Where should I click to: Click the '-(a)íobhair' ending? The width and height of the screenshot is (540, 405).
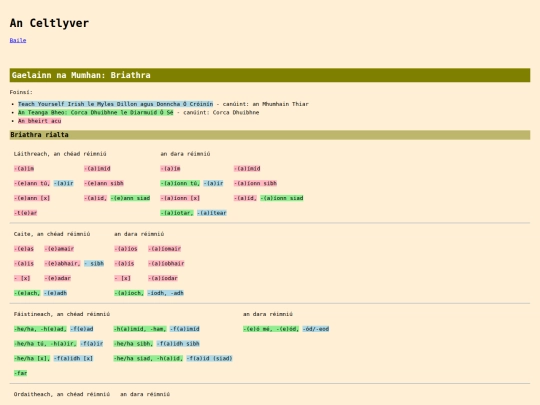[x=166, y=263]
